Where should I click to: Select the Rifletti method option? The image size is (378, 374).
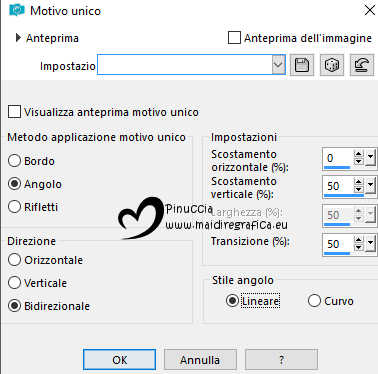pyautogui.click(x=14, y=207)
